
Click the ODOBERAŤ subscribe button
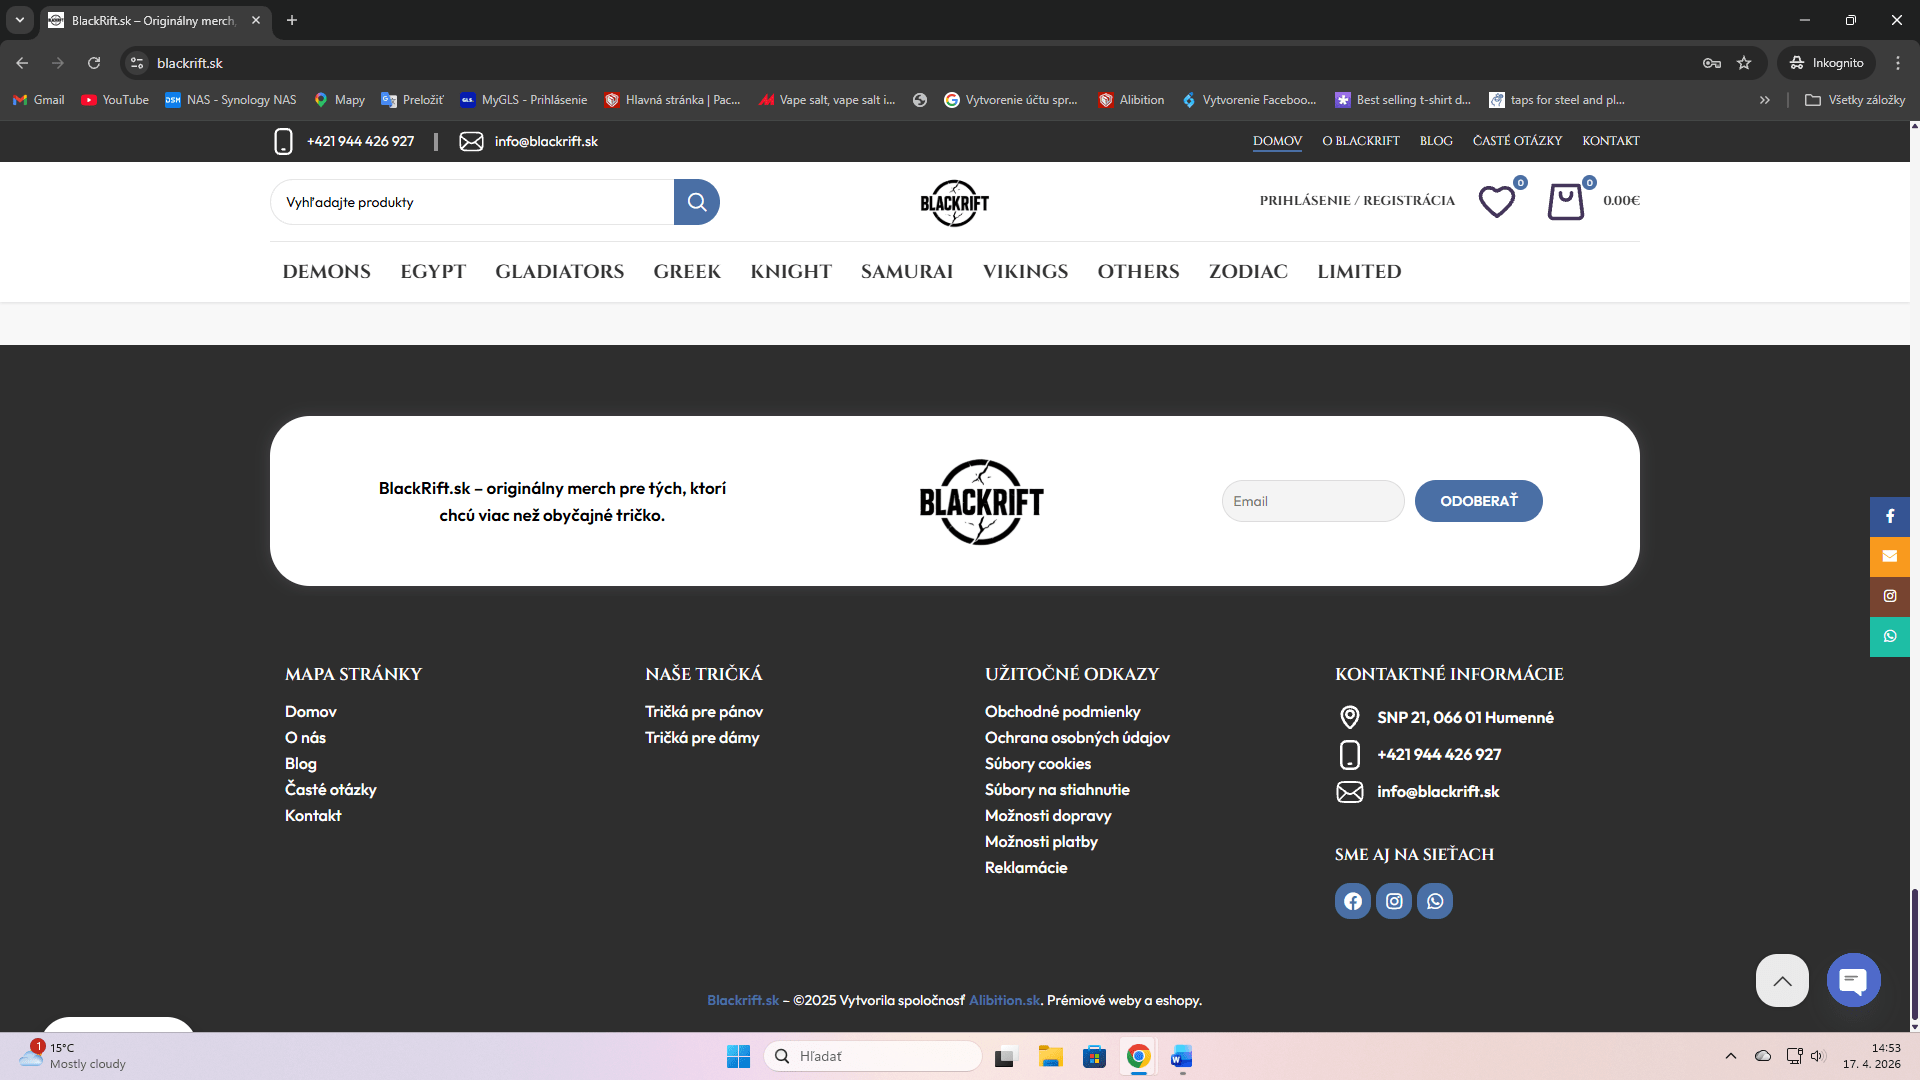1477,501
